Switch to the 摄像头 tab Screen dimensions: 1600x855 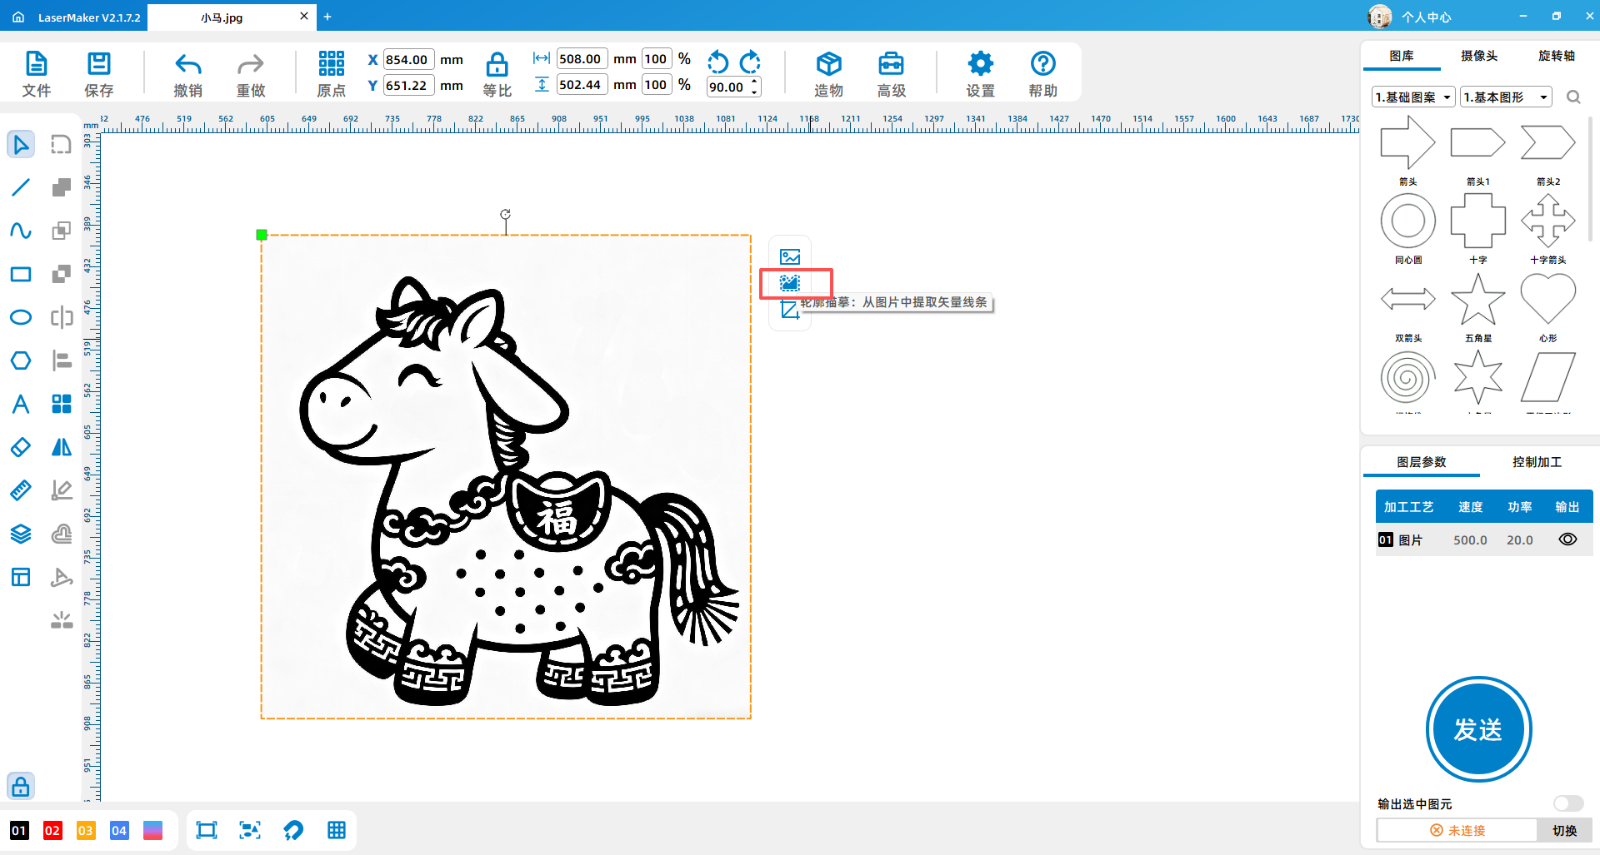[1479, 56]
